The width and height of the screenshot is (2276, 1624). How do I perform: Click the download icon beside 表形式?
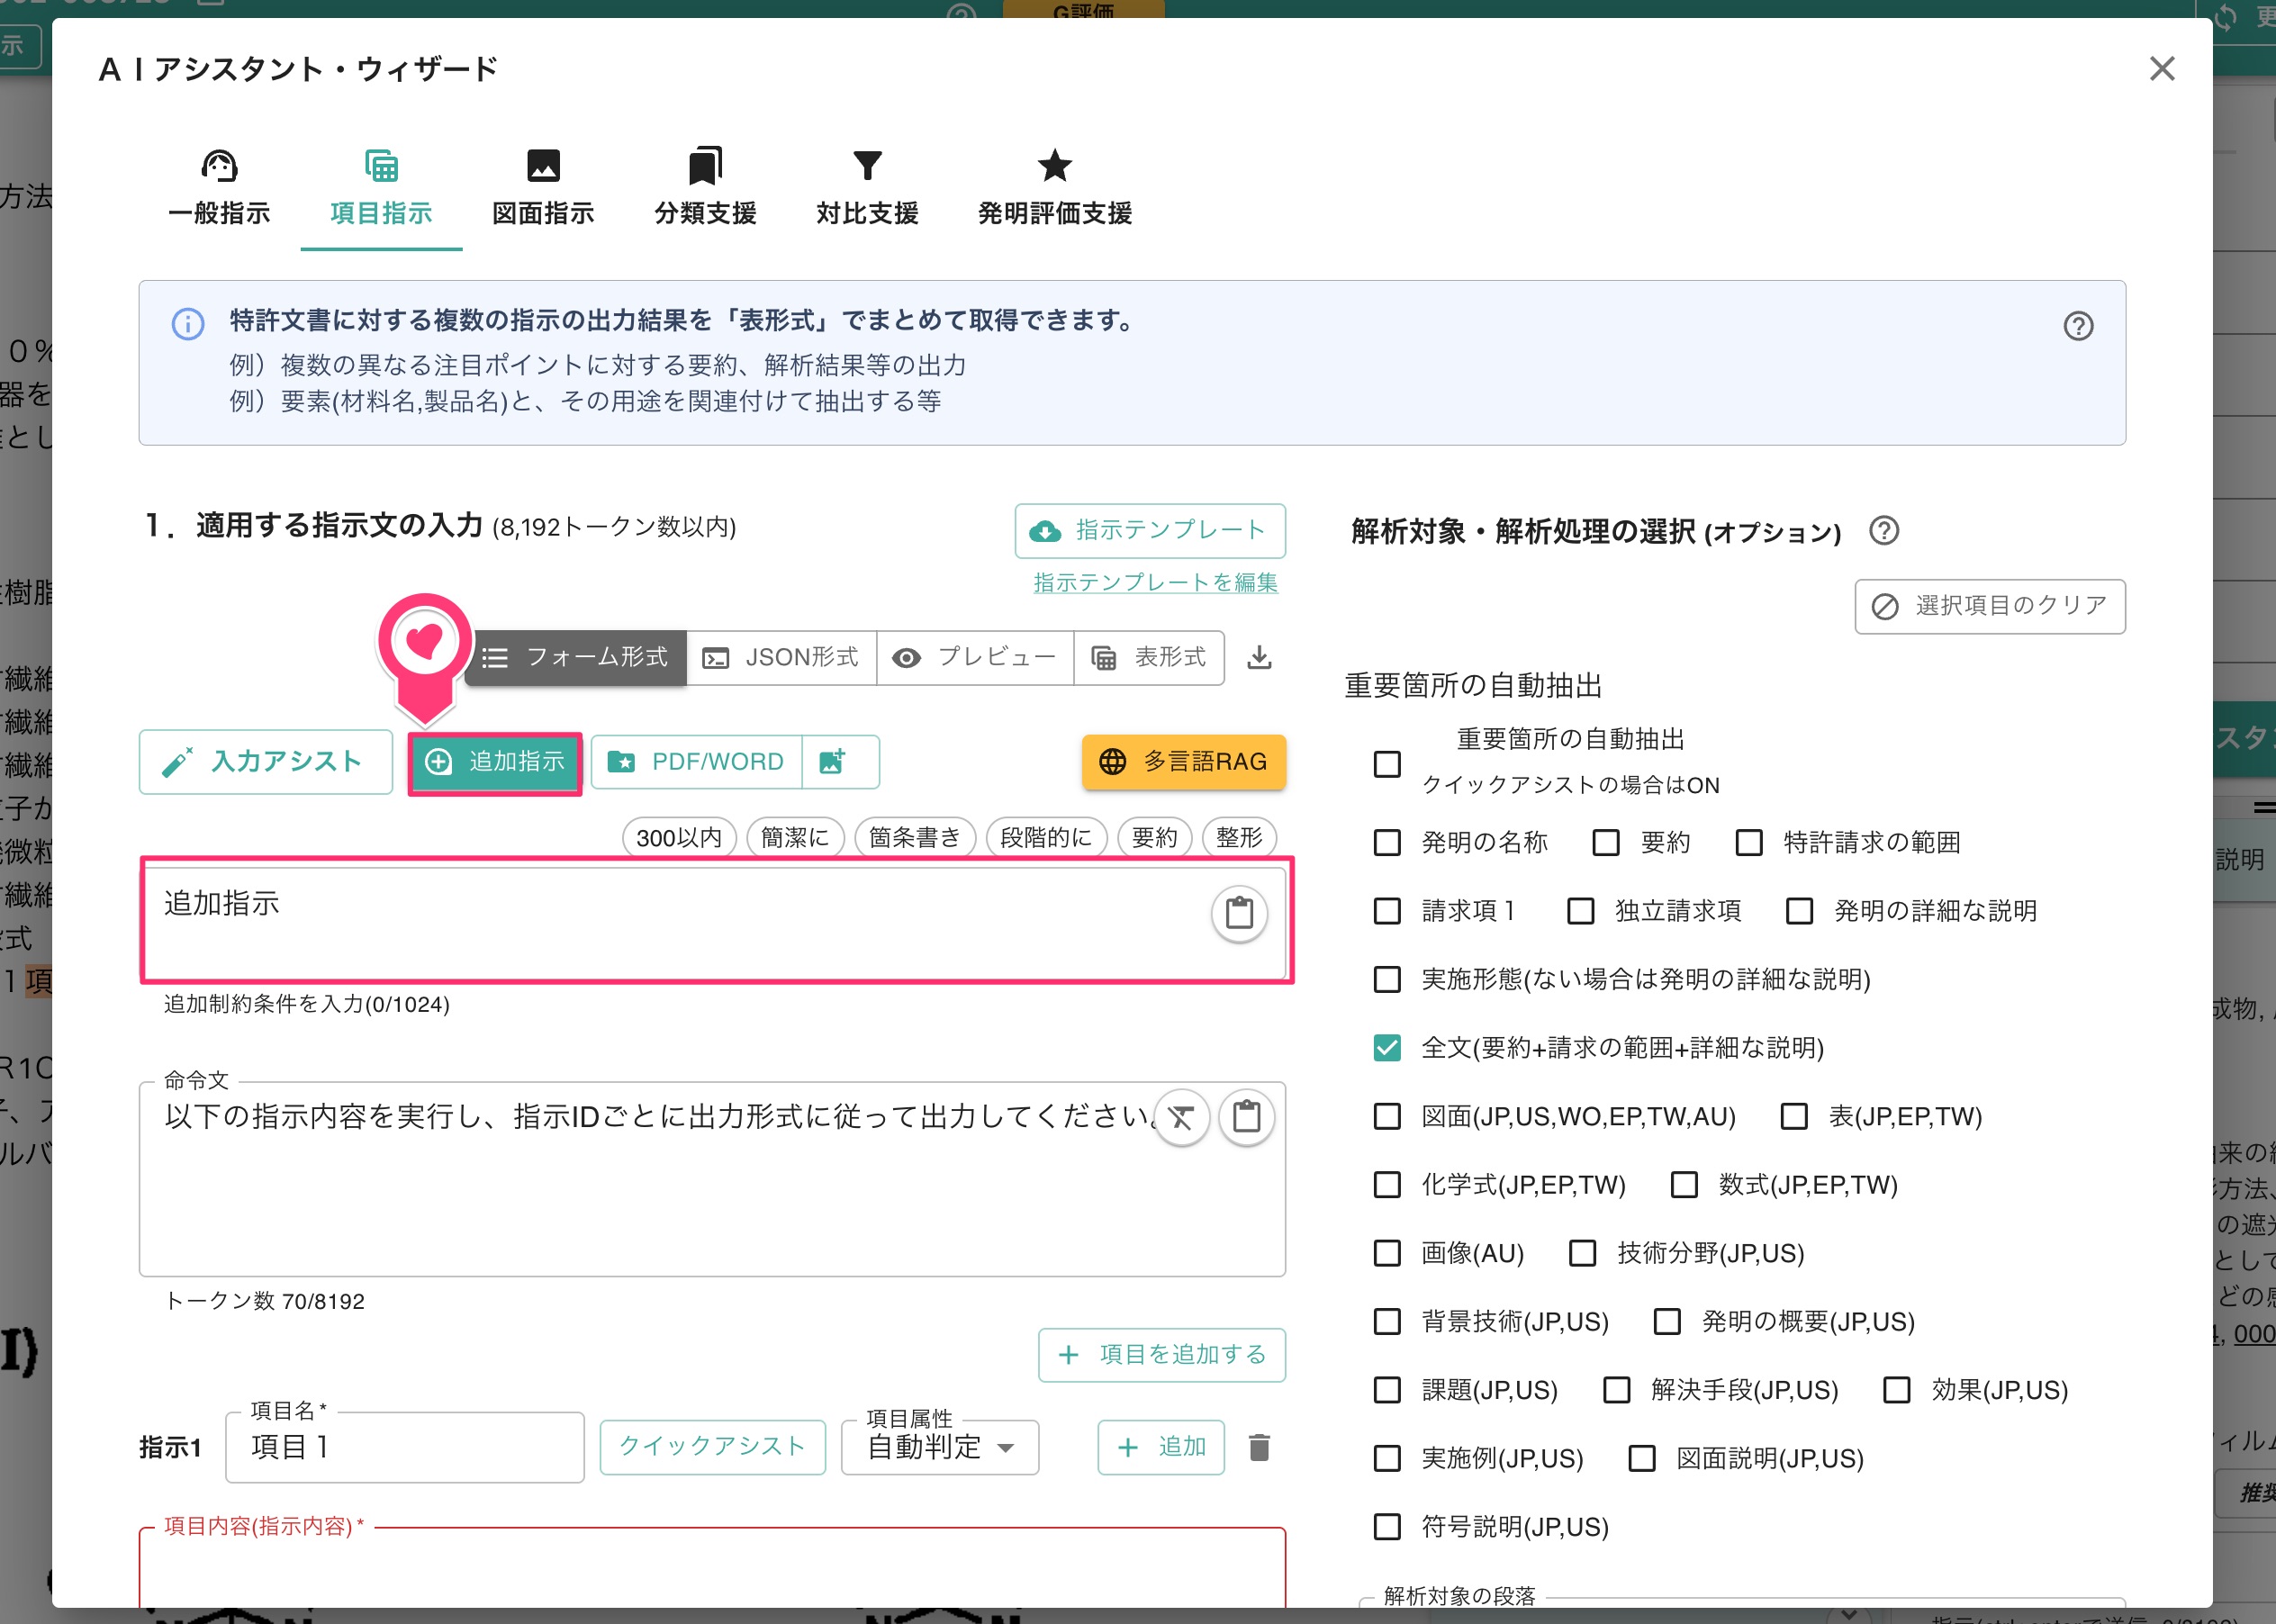point(1259,657)
